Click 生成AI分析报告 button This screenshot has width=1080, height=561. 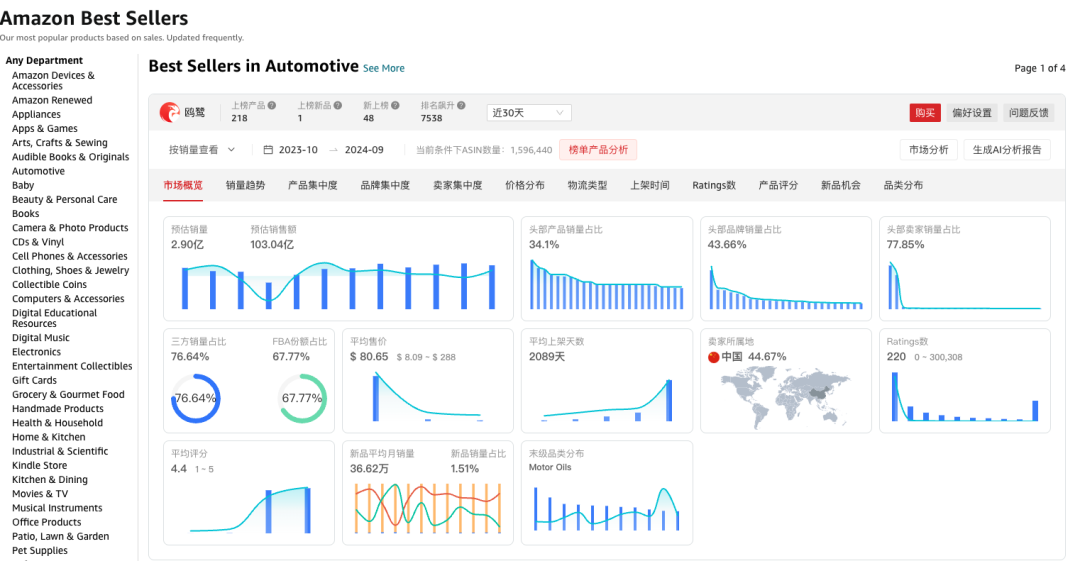point(1007,150)
